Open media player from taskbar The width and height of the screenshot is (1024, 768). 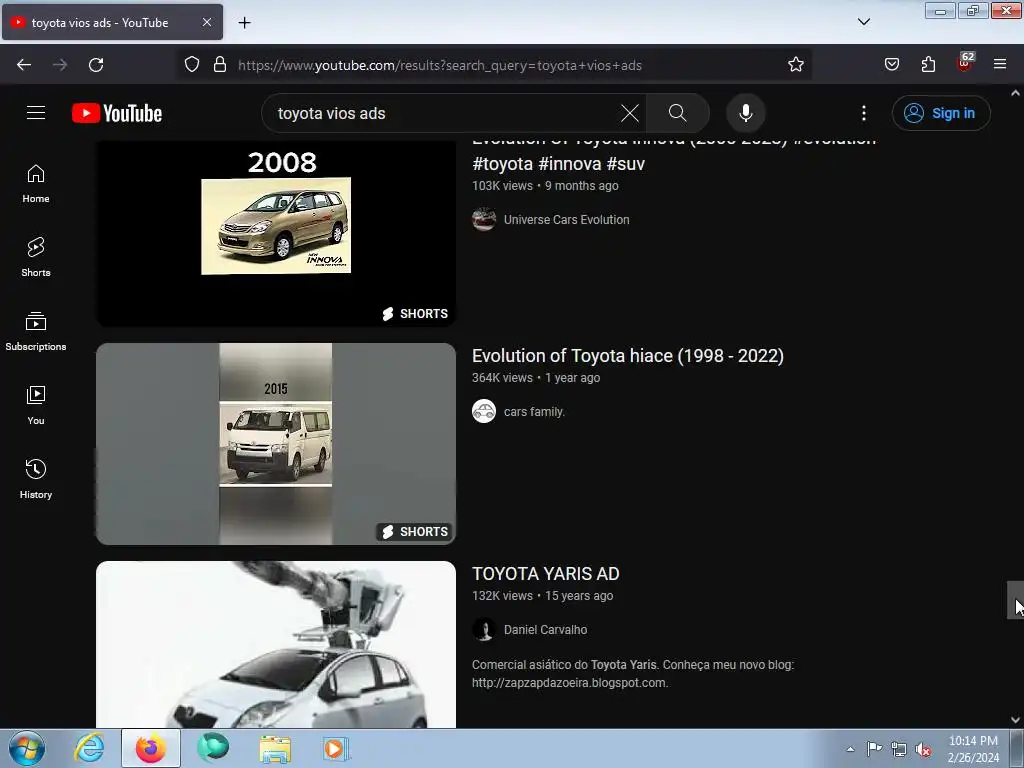[336, 748]
